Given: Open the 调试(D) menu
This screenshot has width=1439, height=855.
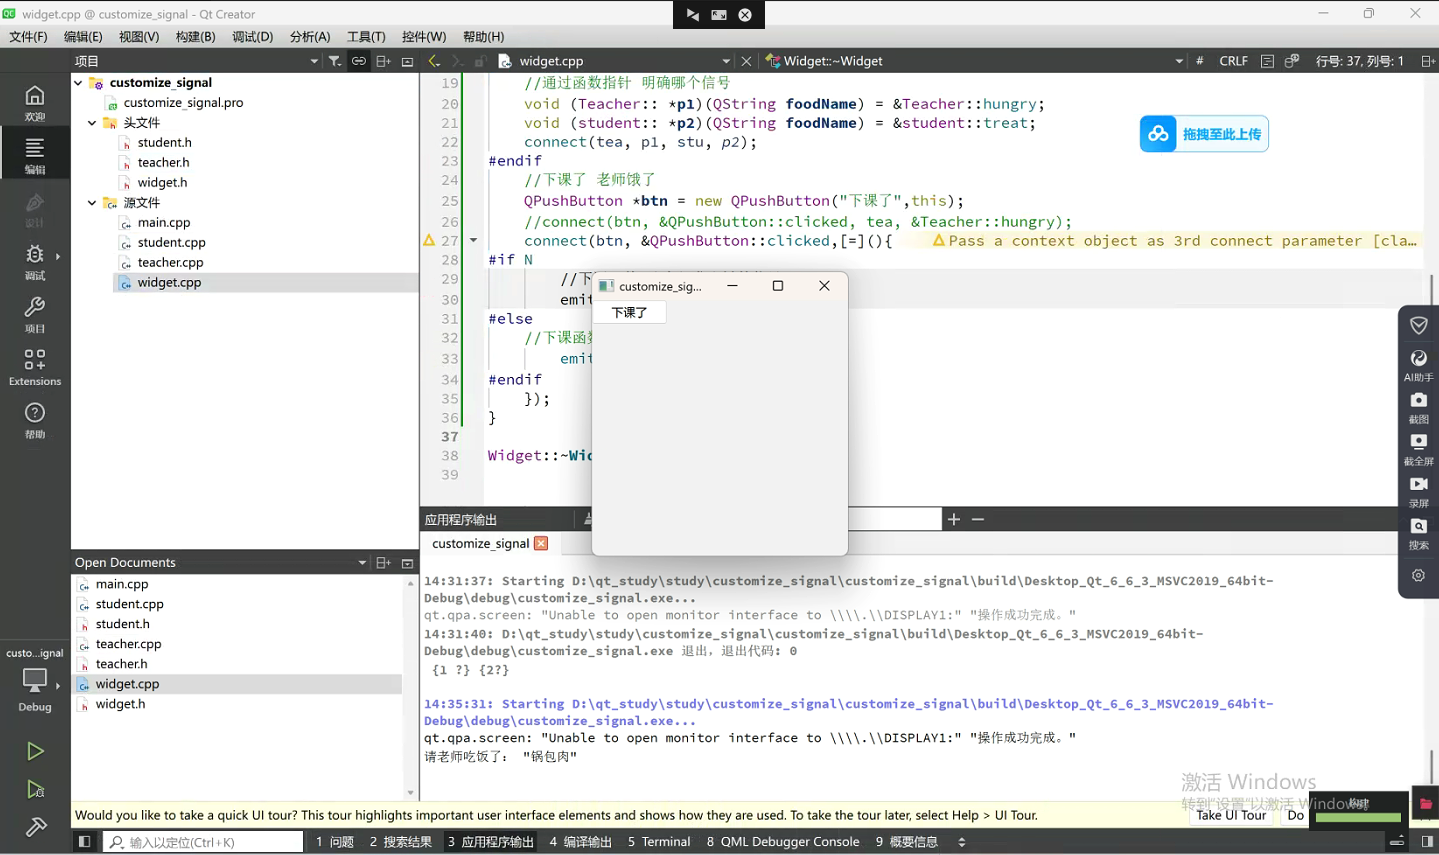Looking at the screenshot, I should coord(252,37).
